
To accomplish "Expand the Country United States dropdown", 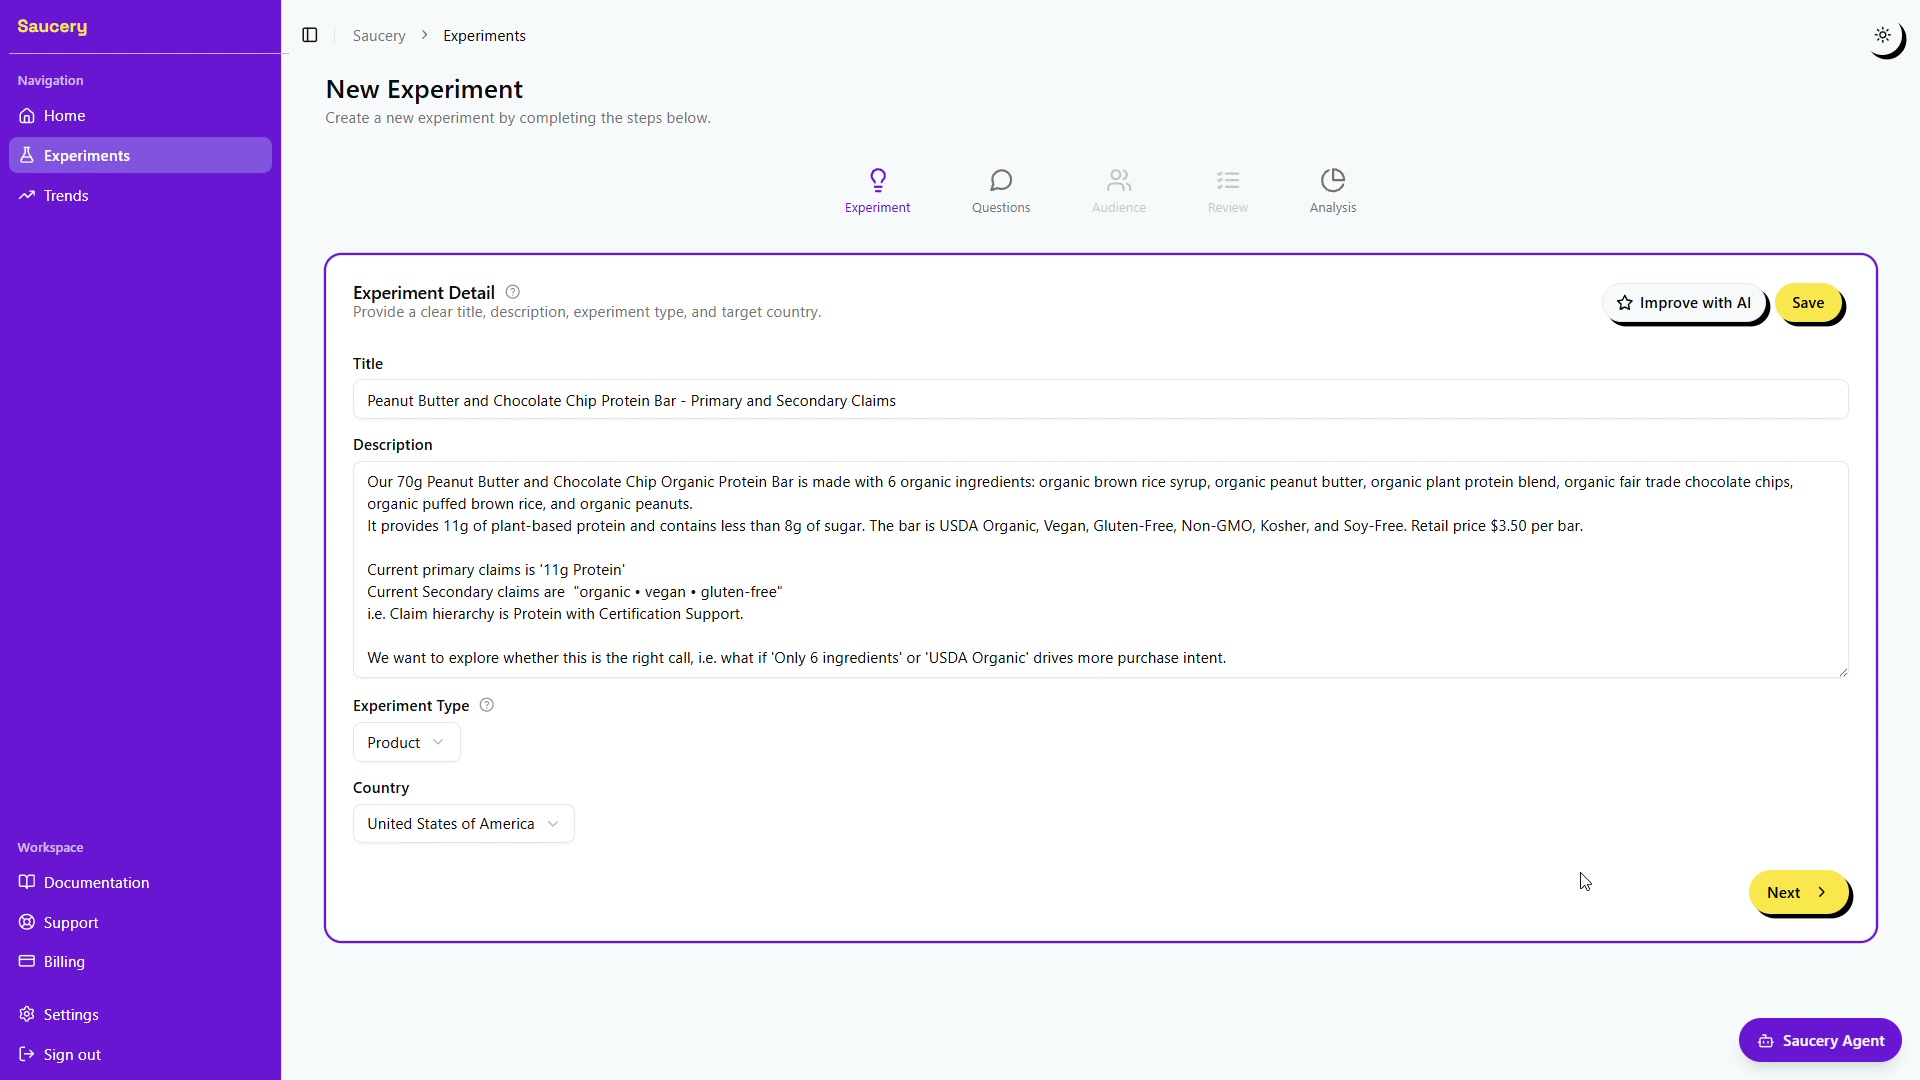I will tap(463, 824).
